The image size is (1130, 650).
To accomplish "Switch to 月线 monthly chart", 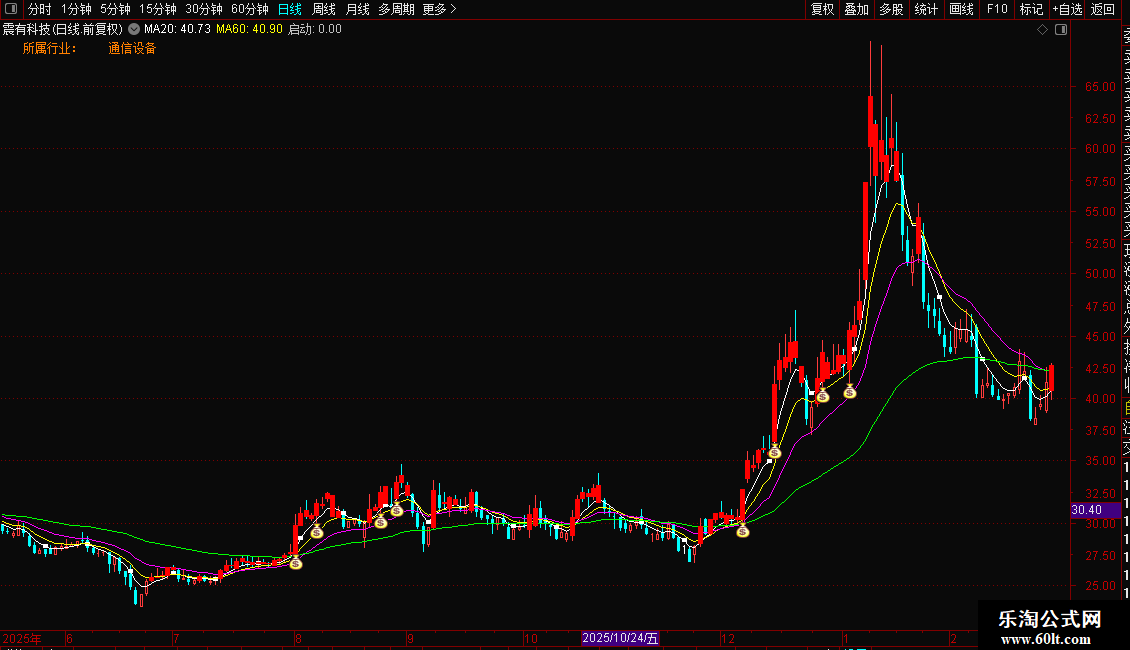I will click(357, 9).
